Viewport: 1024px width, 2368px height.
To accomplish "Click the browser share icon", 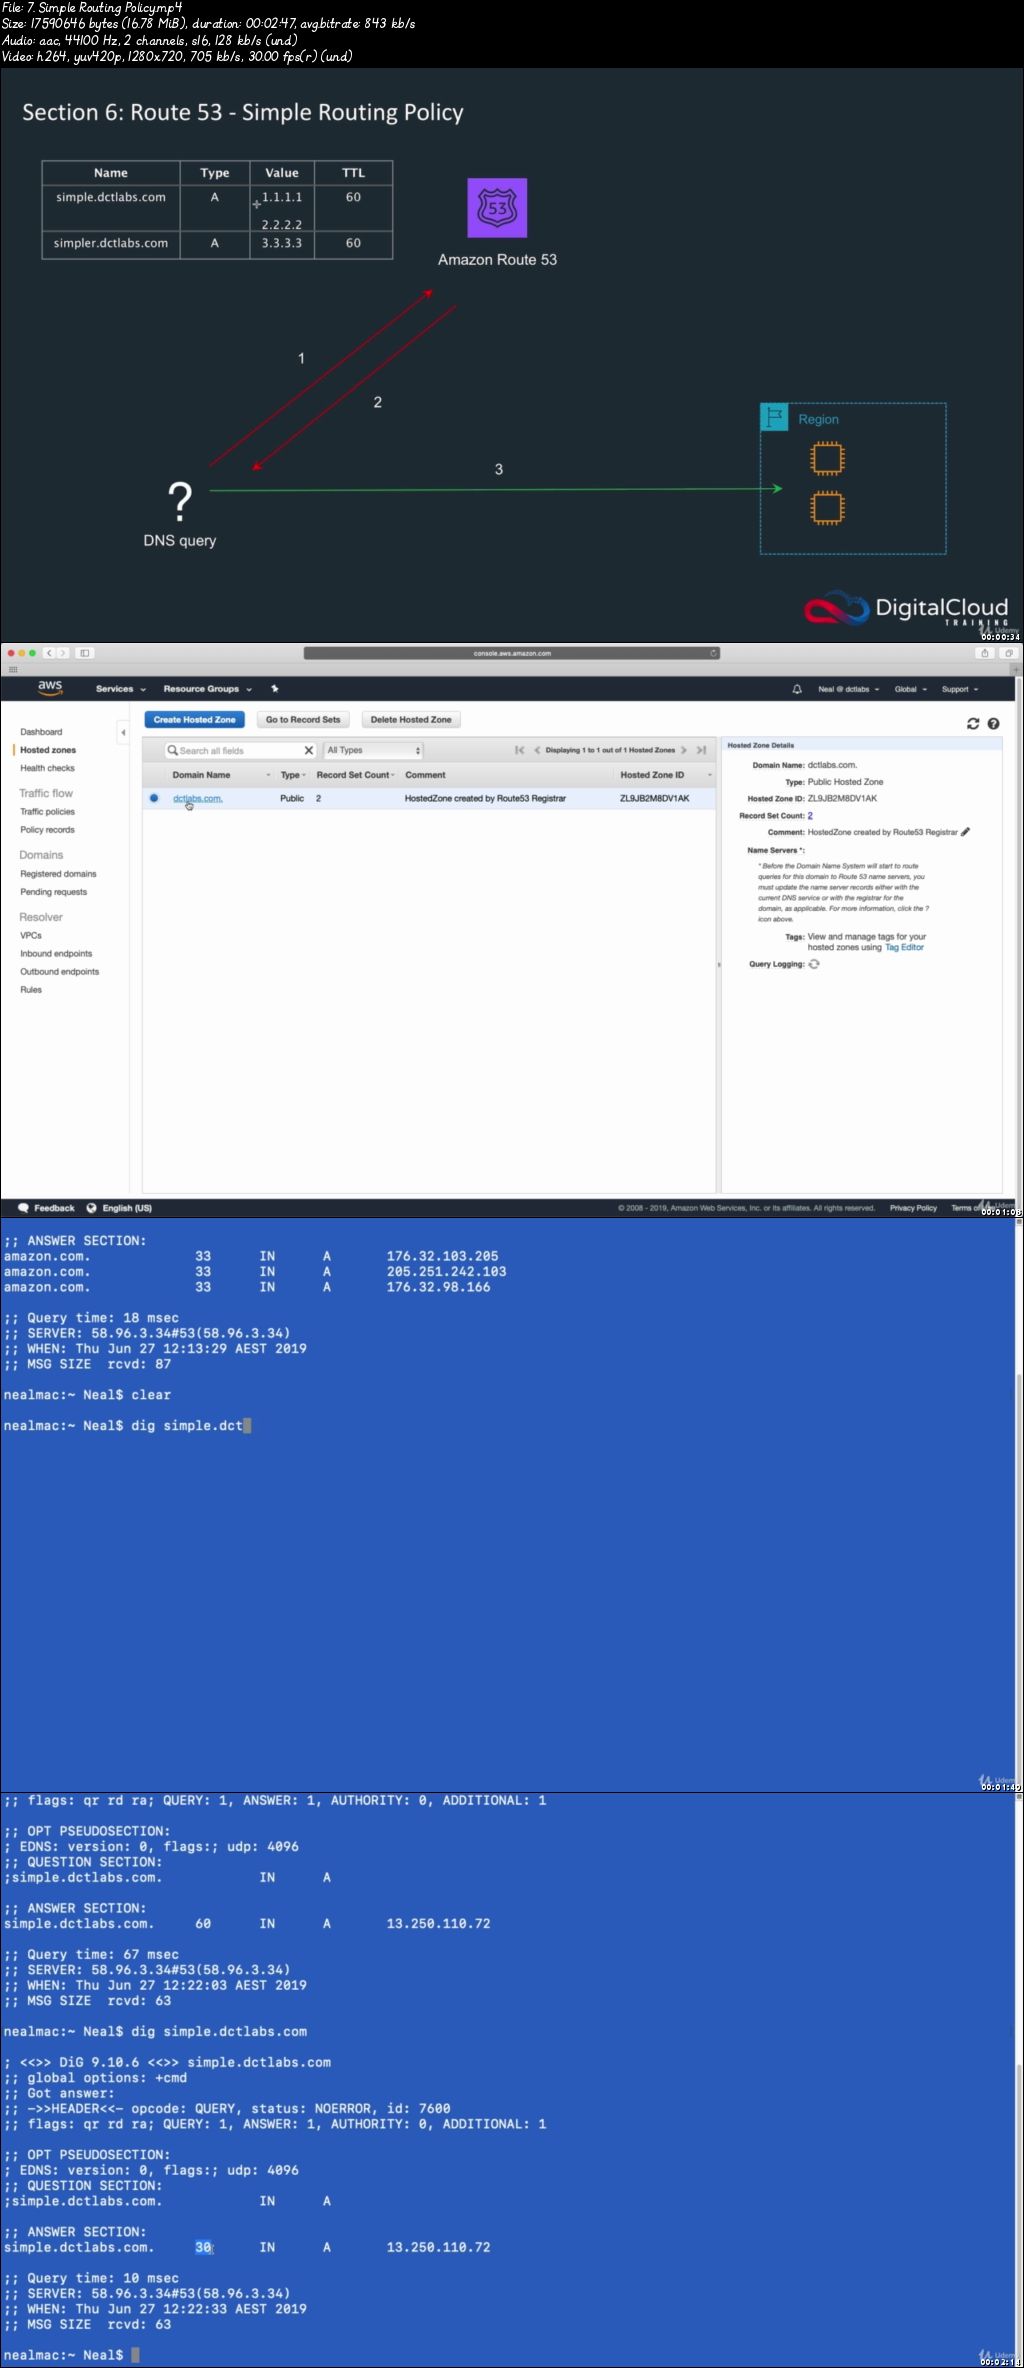I will tap(985, 653).
